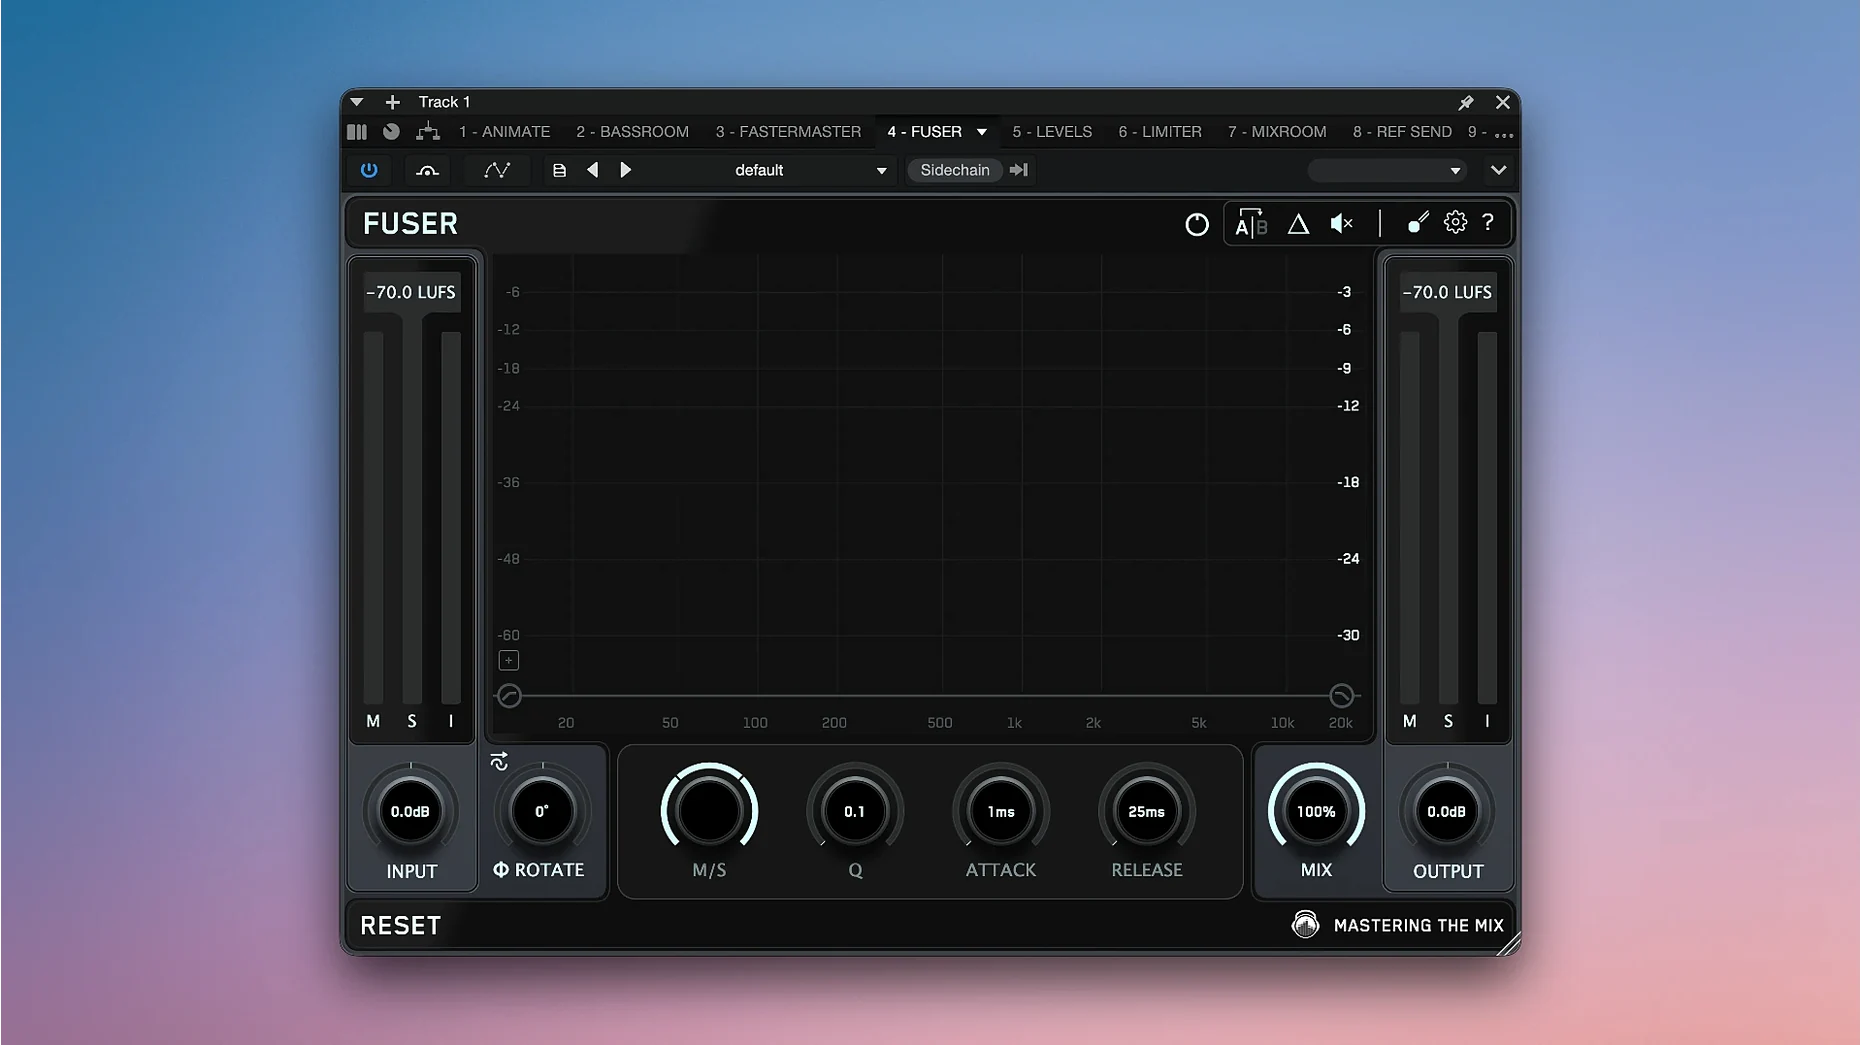Switch to 6 - LIMITER tab
Screen dimensions: 1860x1045
click(x=1160, y=132)
